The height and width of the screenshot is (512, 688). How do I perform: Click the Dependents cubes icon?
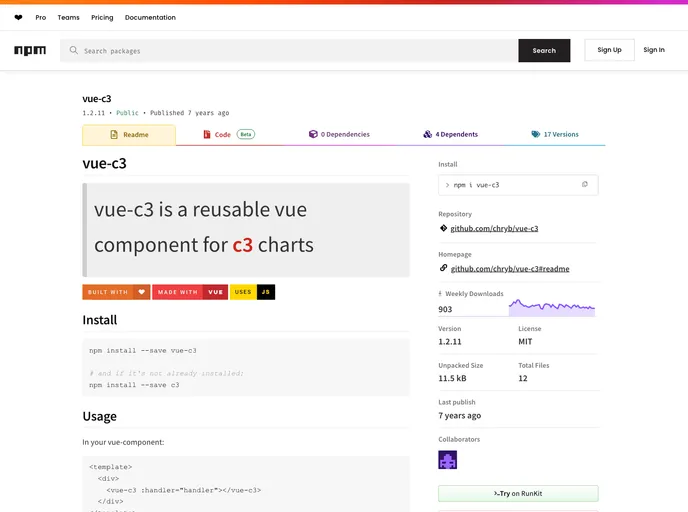(x=427, y=134)
